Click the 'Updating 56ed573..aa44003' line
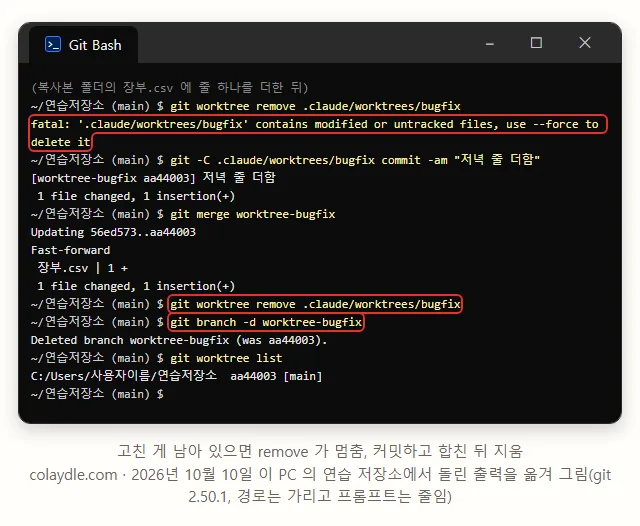The image size is (640, 526). 113,232
